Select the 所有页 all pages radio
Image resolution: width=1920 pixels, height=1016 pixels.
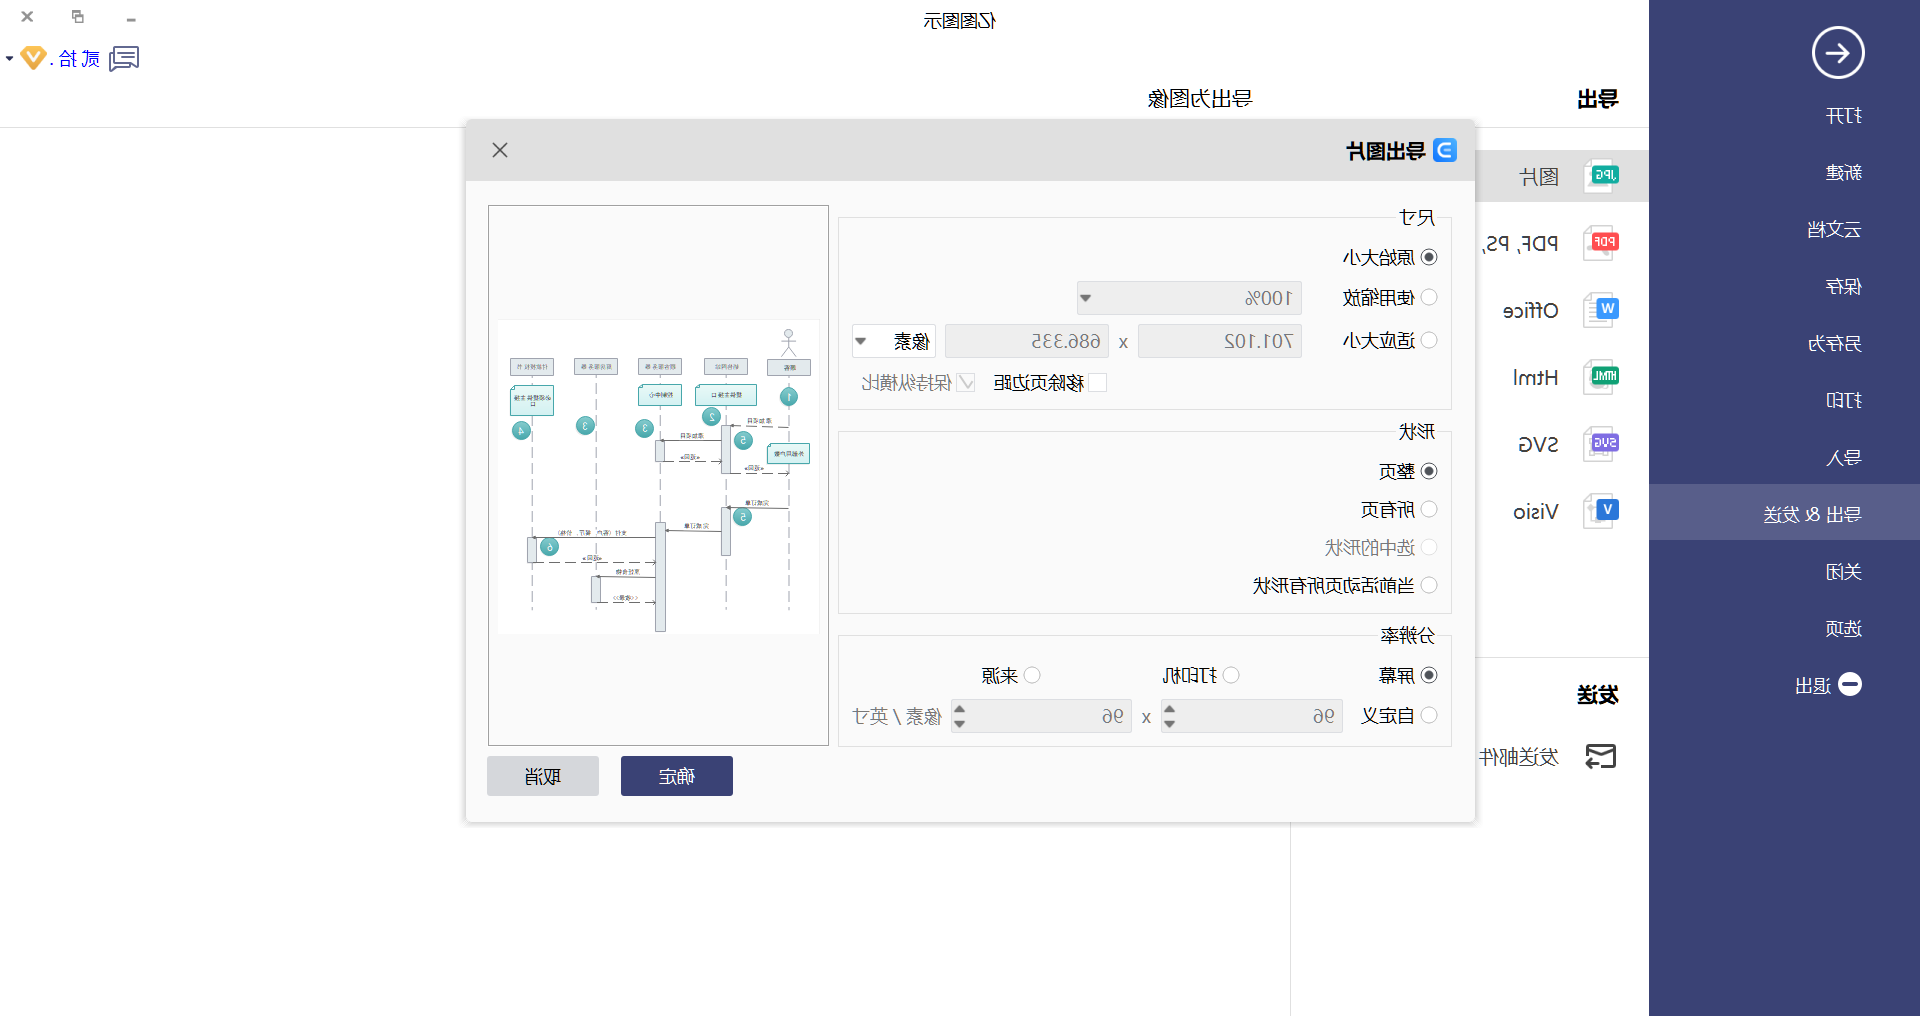pos(1429,509)
